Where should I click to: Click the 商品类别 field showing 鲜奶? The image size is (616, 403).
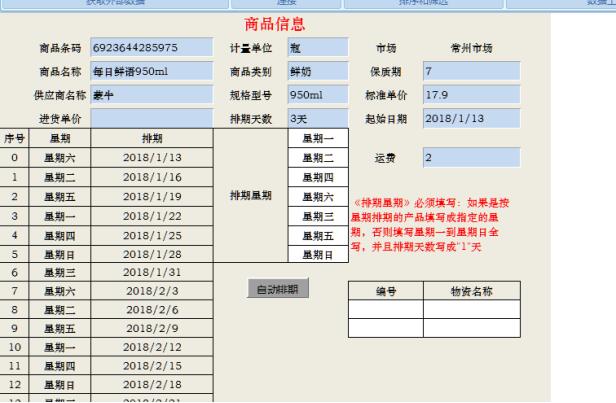(x=317, y=72)
